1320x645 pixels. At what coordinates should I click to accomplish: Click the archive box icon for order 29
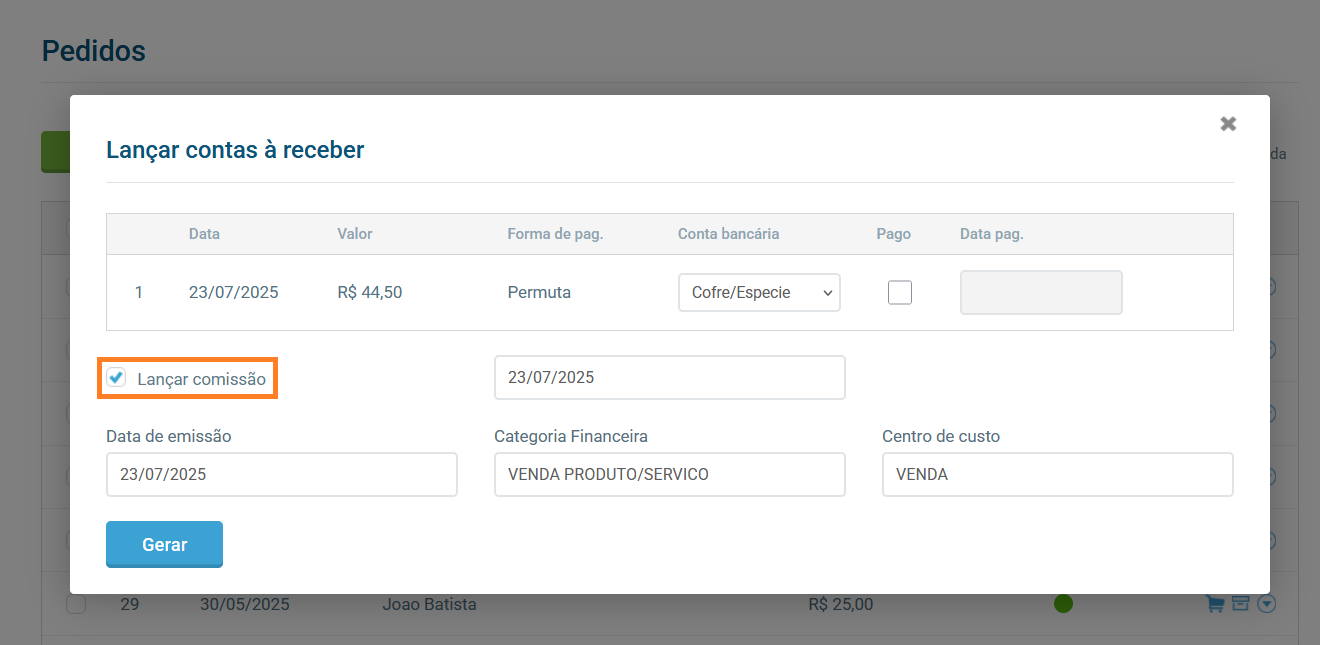tap(1240, 604)
